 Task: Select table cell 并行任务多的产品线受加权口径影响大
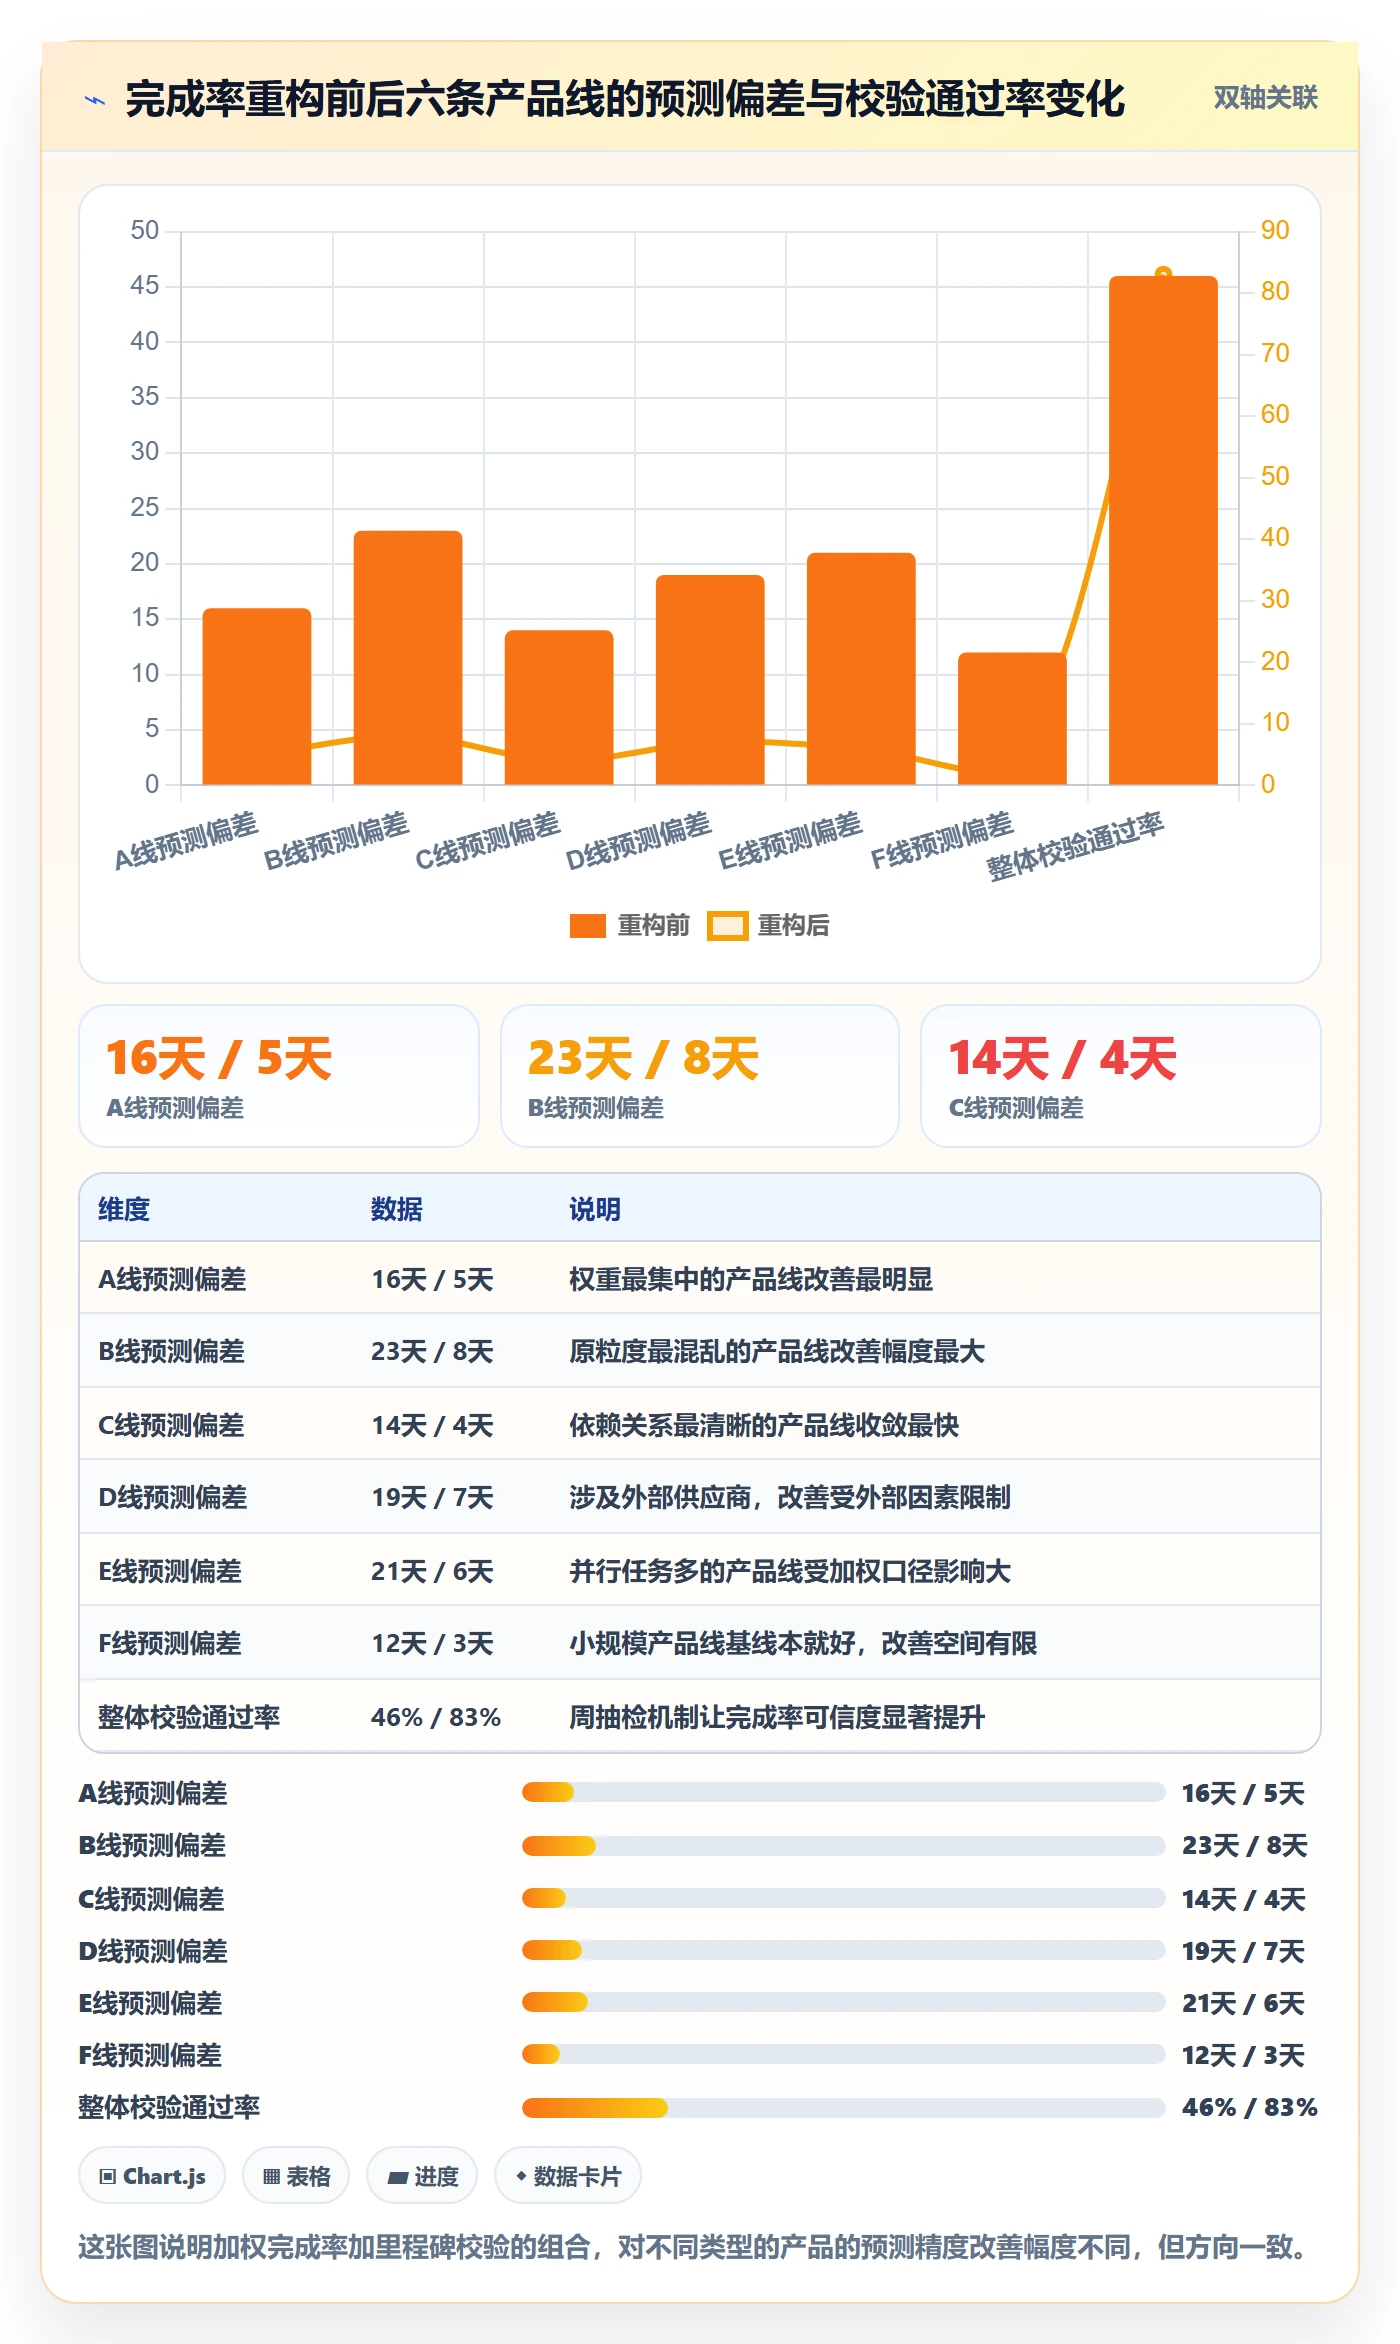pyautogui.click(x=790, y=1571)
